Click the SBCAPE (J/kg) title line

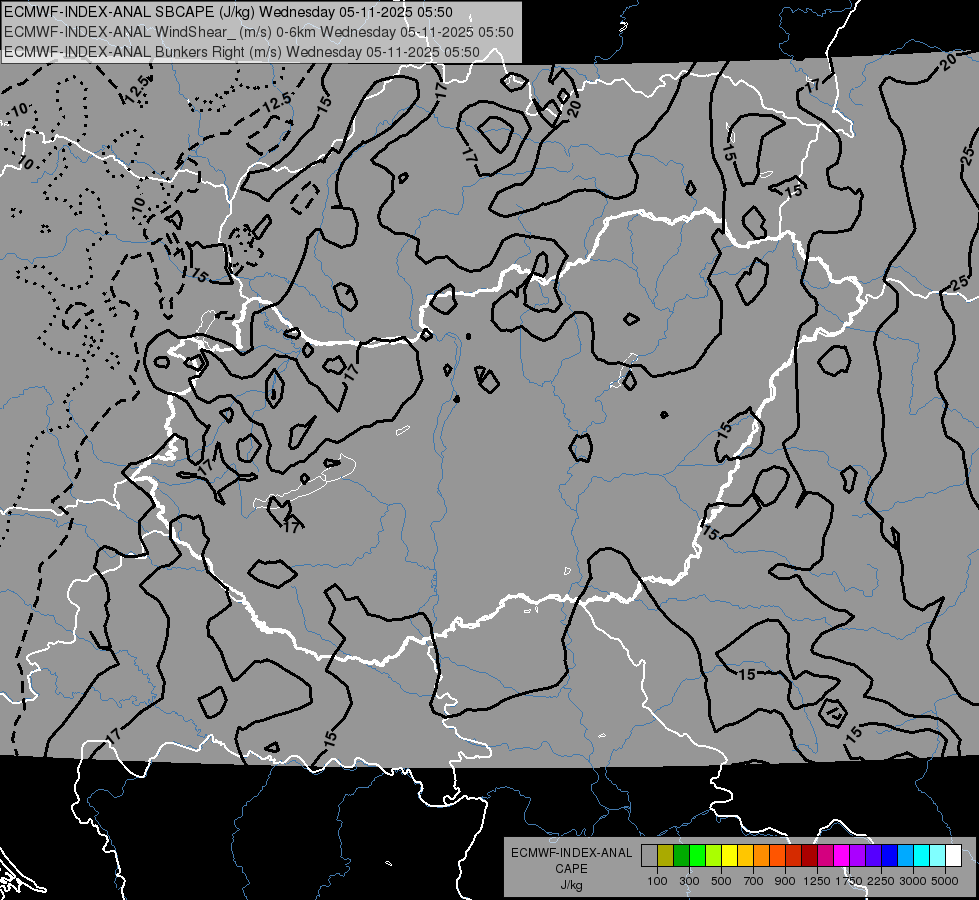click(228, 12)
